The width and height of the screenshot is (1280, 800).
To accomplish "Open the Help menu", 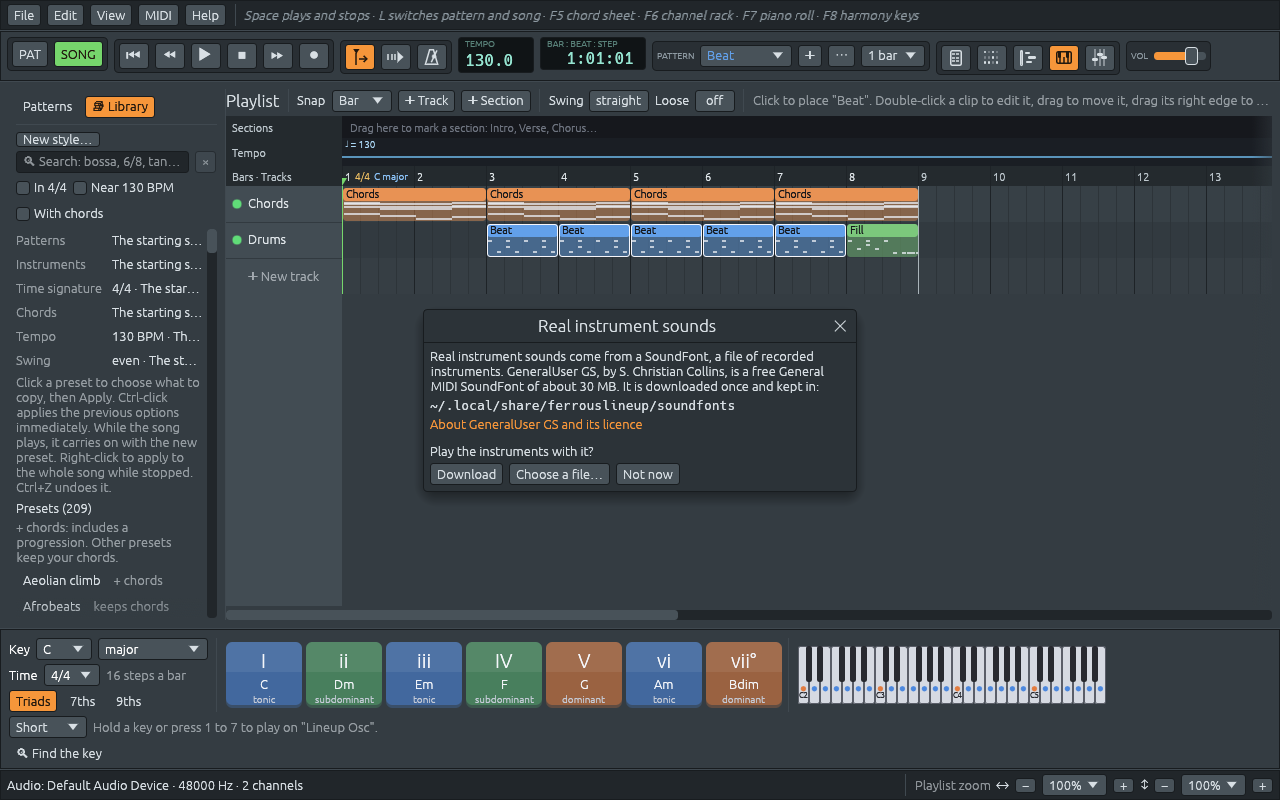I will click(x=205, y=15).
